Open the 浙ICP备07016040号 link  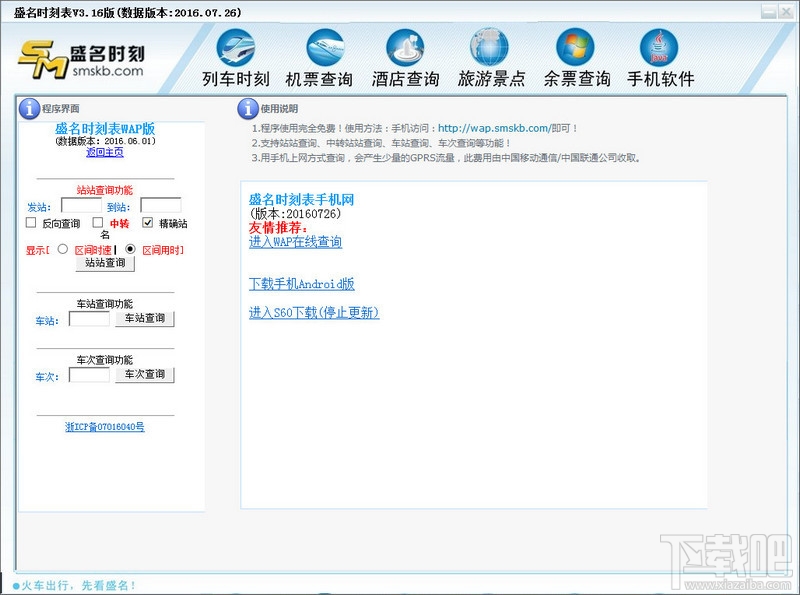[x=105, y=427]
